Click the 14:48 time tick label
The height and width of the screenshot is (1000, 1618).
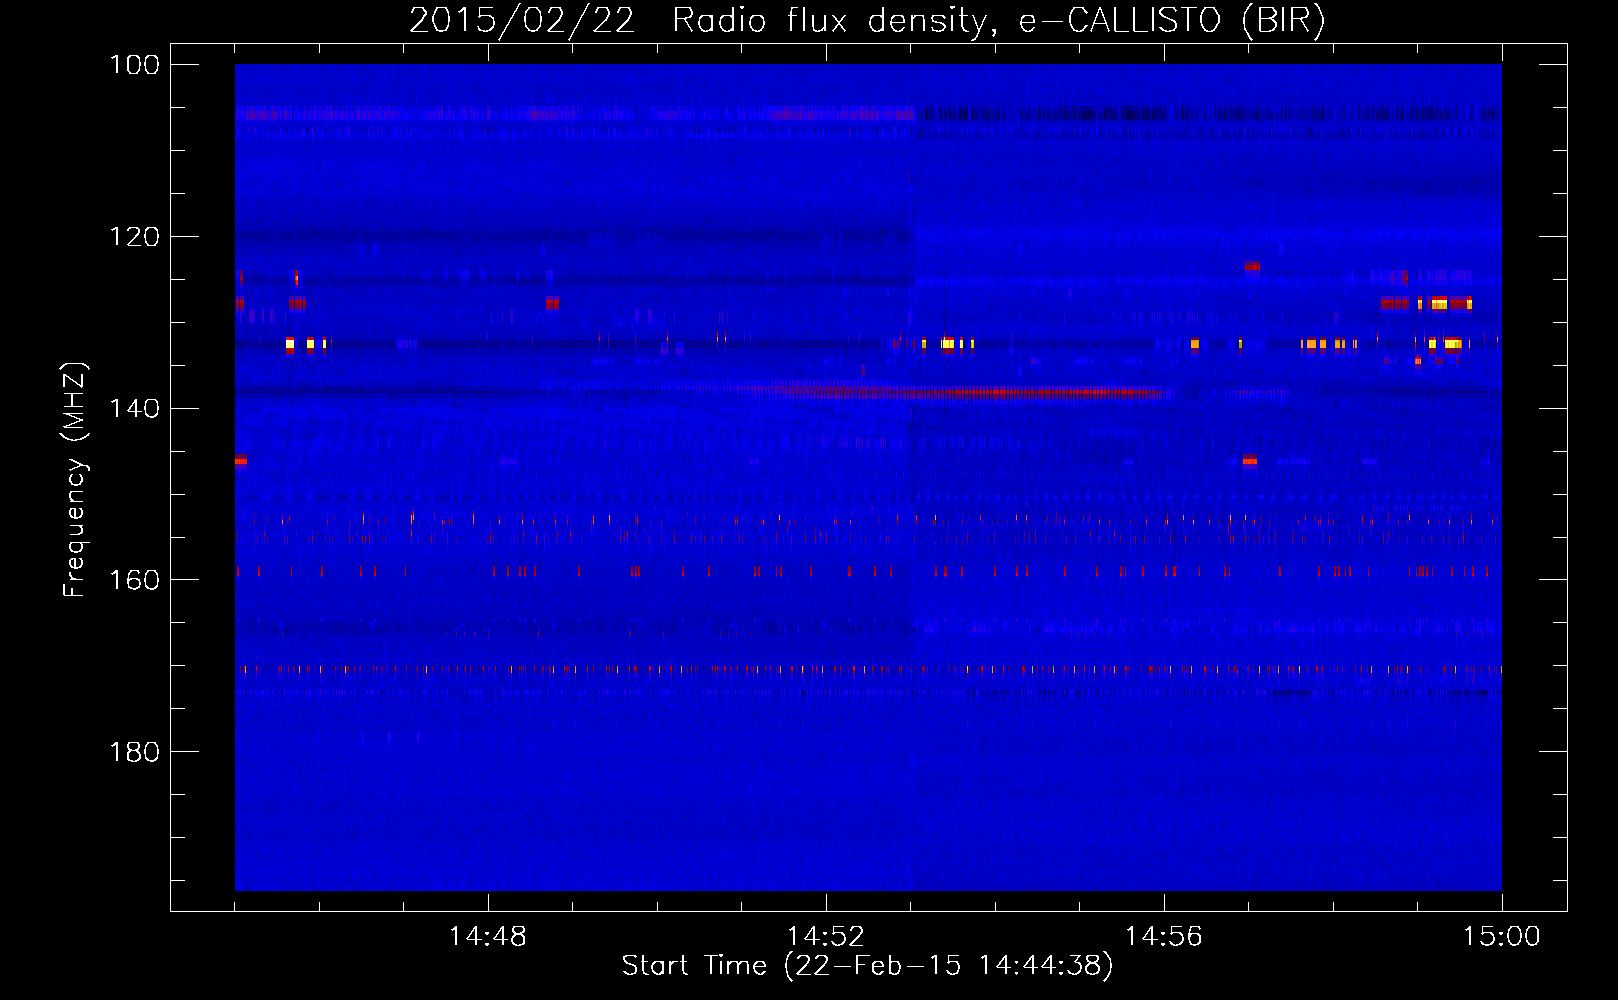click(487, 937)
